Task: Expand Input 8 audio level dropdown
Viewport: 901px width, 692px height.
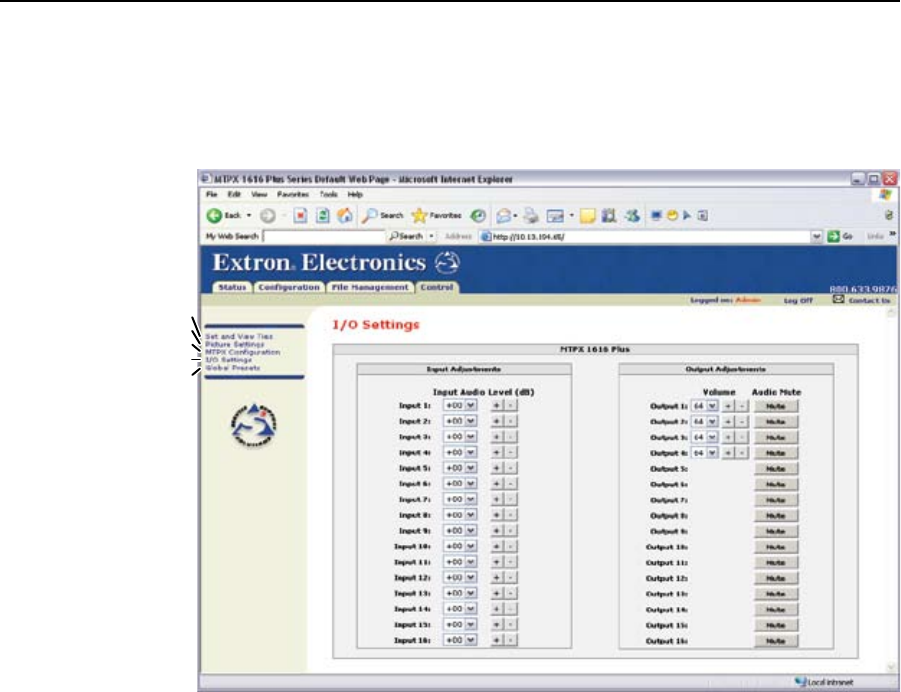Action: click(x=471, y=515)
